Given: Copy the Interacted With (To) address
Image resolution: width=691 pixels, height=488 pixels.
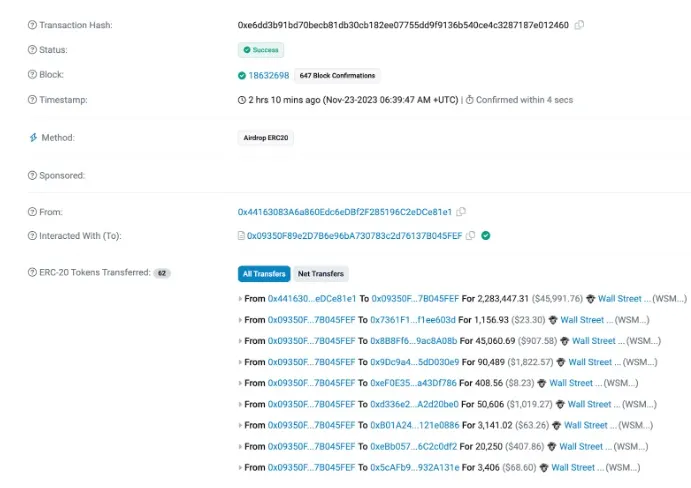Looking at the screenshot, I should pos(471,236).
